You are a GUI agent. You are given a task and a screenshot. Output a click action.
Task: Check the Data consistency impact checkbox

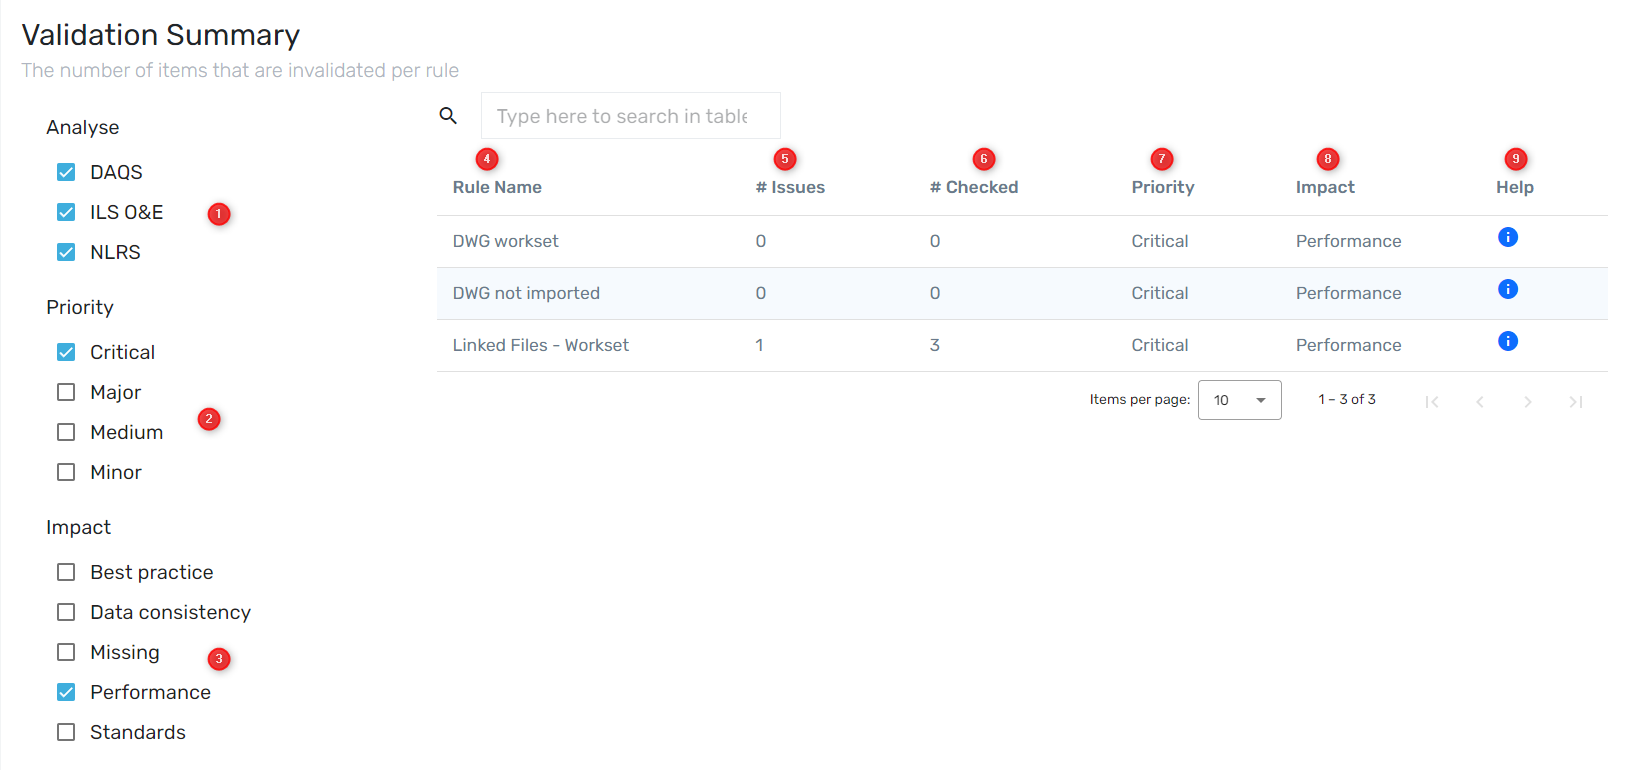(x=66, y=612)
